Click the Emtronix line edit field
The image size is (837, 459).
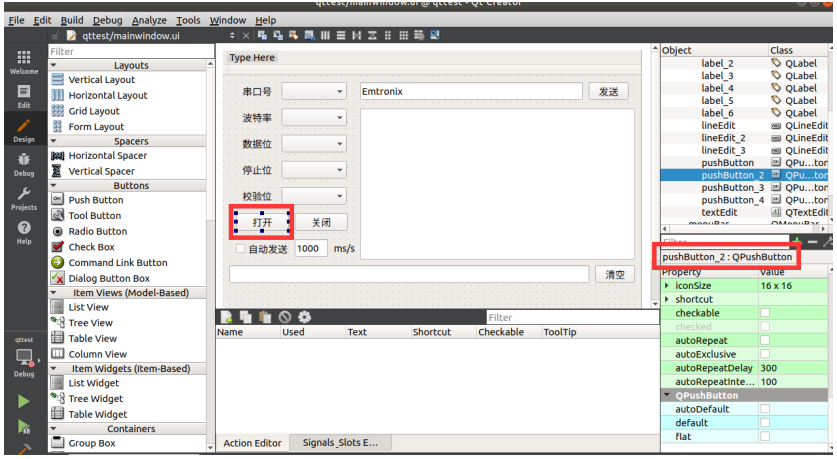(x=471, y=91)
